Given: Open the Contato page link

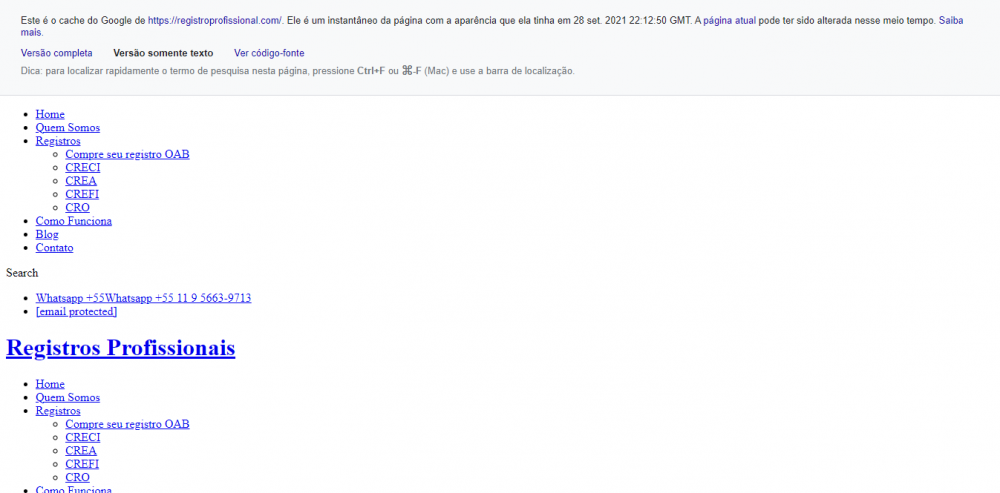Looking at the screenshot, I should pyautogui.click(x=54, y=248).
